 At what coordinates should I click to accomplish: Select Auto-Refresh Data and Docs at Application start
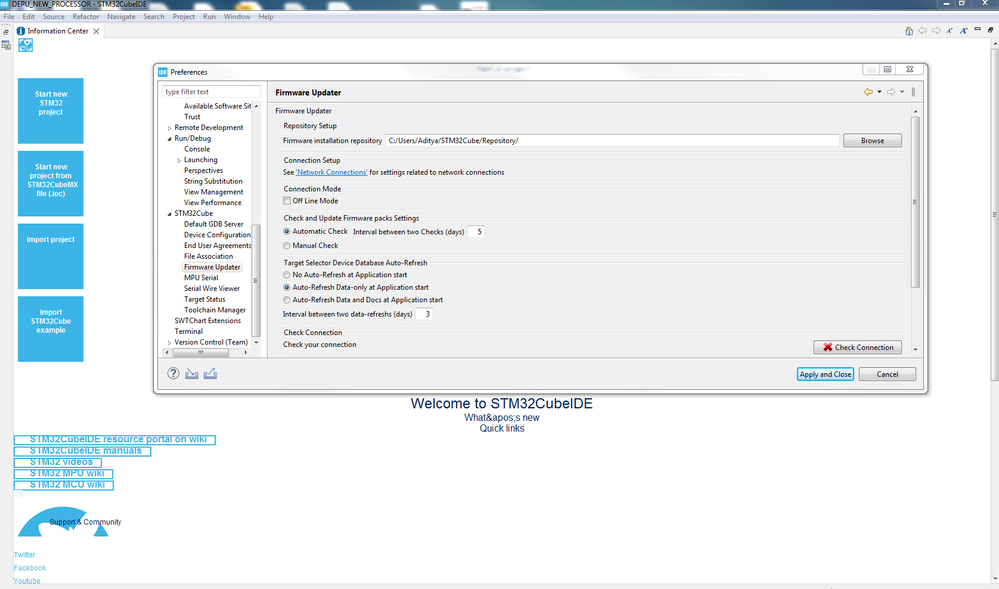click(x=287, y=300)
